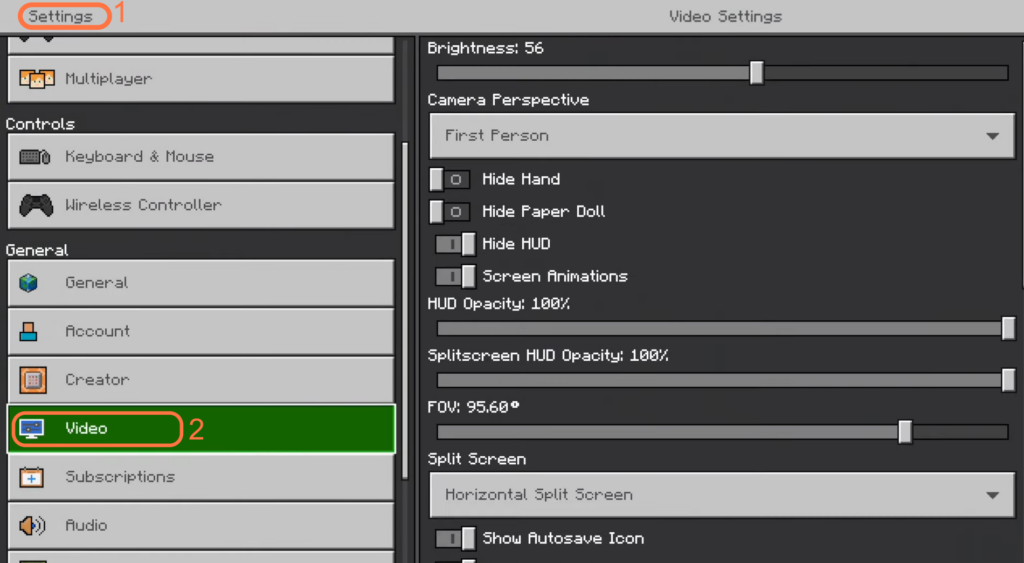
Task: Toggle the Hide Paper Doll switch
Action: point(449,212)
